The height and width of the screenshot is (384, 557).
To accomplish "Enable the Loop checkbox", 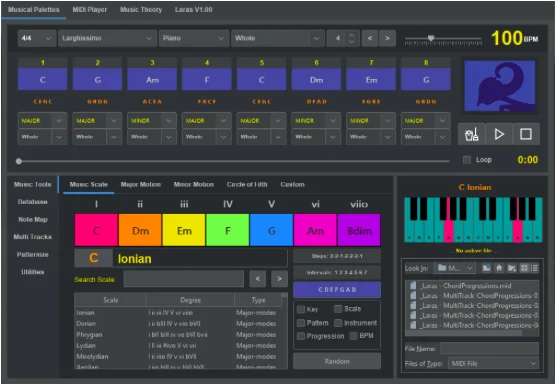I will (467, 160).
